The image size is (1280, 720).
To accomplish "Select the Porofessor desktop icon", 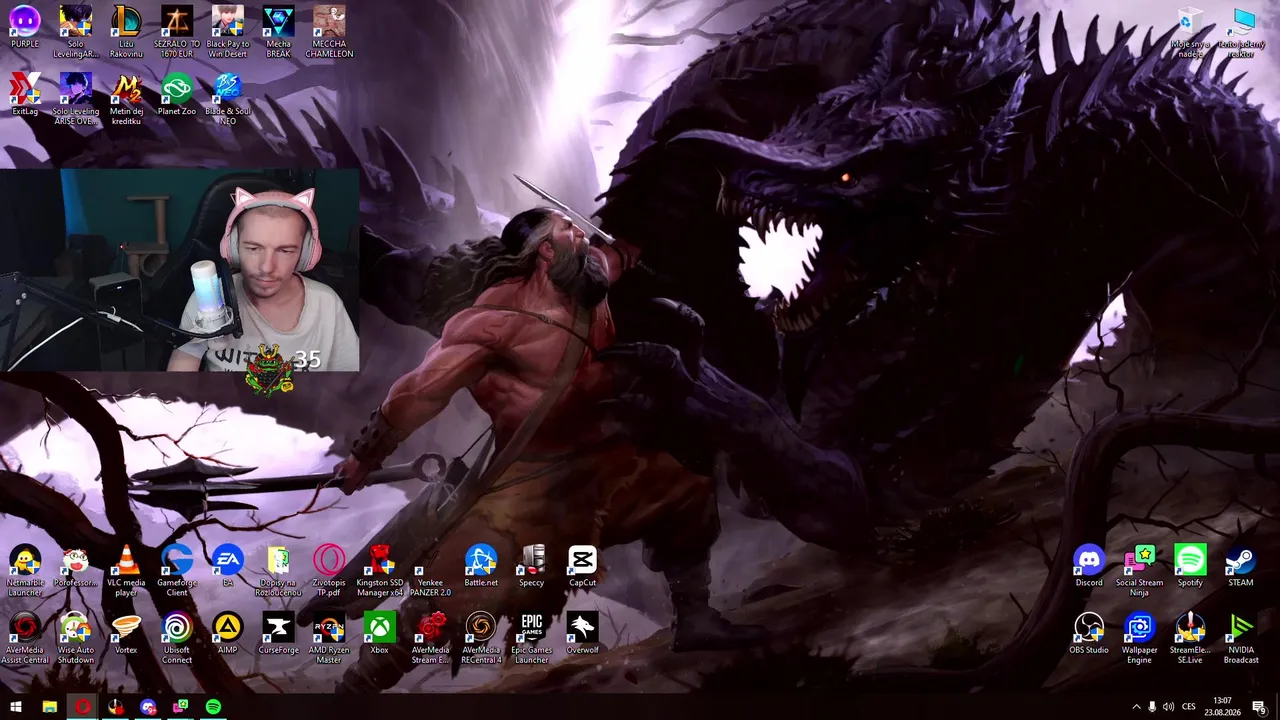I will tap(76, 567).
